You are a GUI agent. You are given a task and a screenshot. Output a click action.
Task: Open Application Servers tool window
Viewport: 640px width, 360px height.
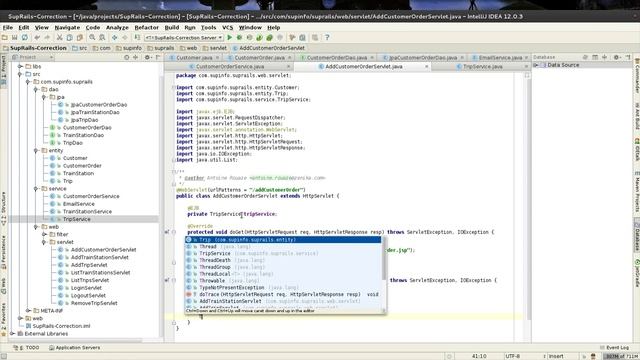coord(74,347)
